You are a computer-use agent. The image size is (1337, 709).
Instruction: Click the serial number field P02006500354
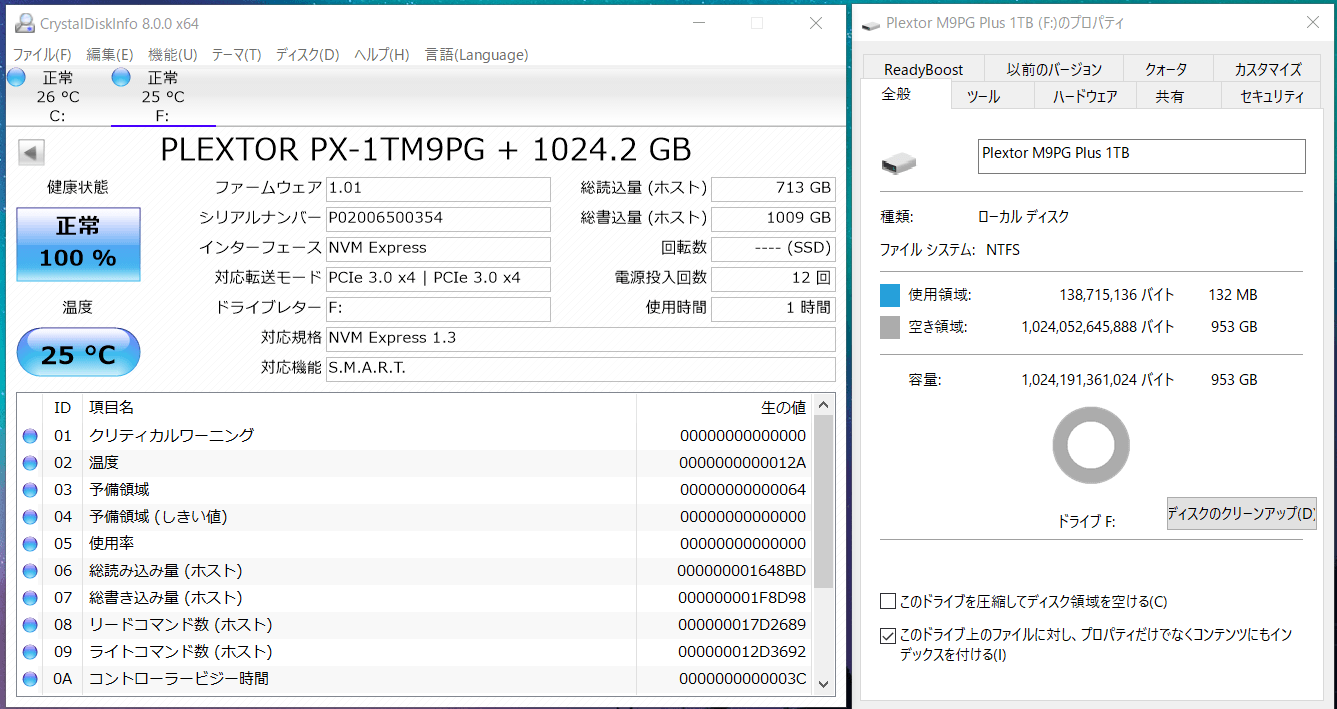click(x=438, y=218)
